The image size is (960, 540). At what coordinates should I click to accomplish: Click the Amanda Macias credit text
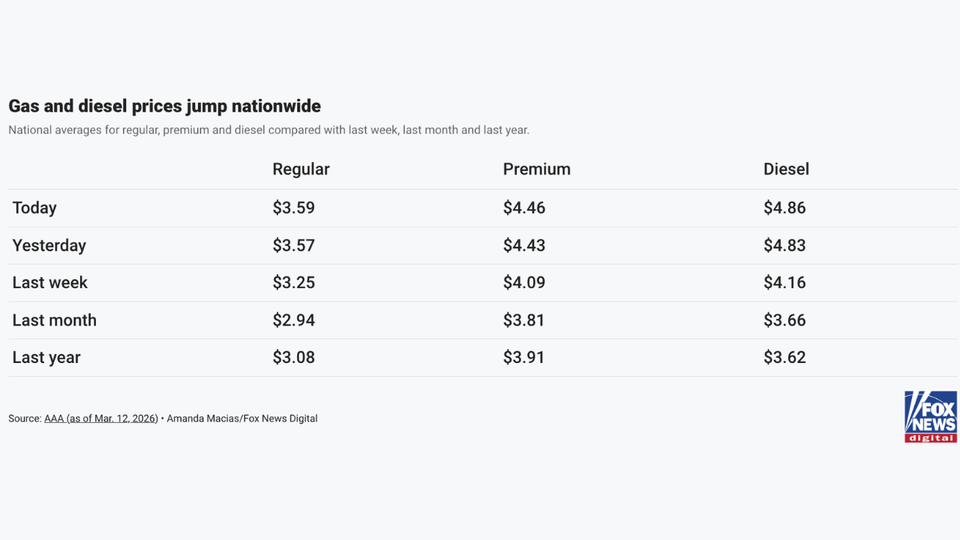(x=242, y=419)
